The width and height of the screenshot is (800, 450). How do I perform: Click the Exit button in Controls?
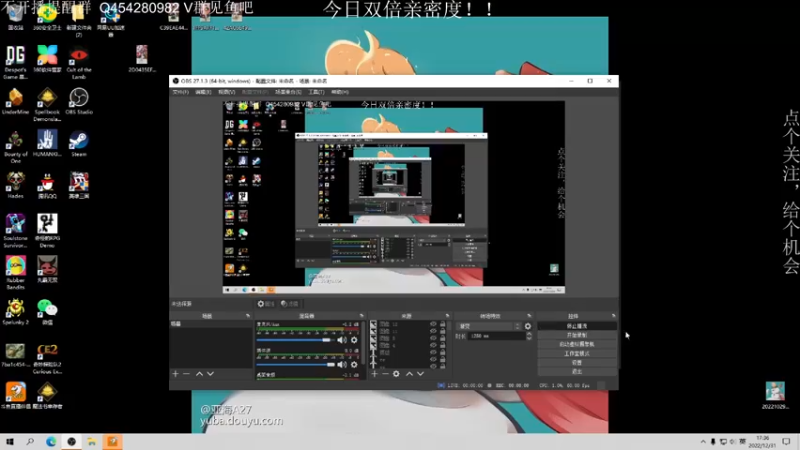pos(577,371)
